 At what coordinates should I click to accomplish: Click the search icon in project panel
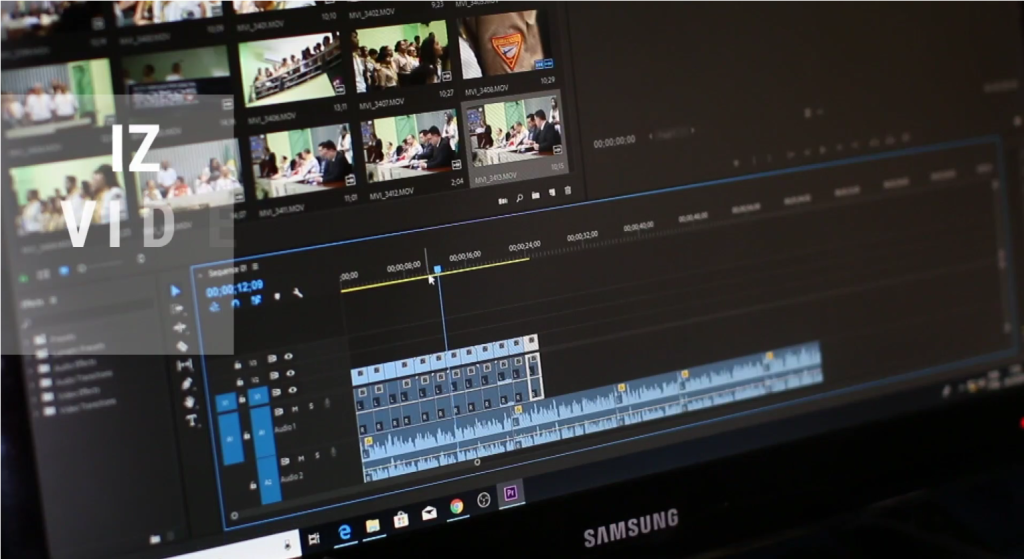(x=519, y=197)
